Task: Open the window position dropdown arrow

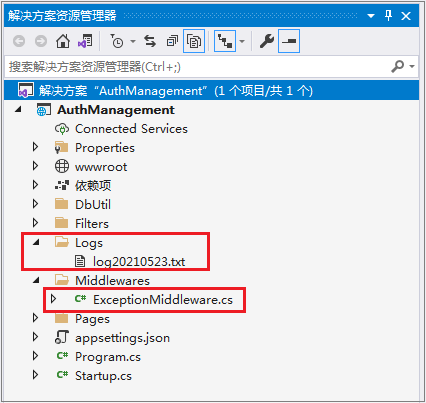Action: tap(371, 16)
